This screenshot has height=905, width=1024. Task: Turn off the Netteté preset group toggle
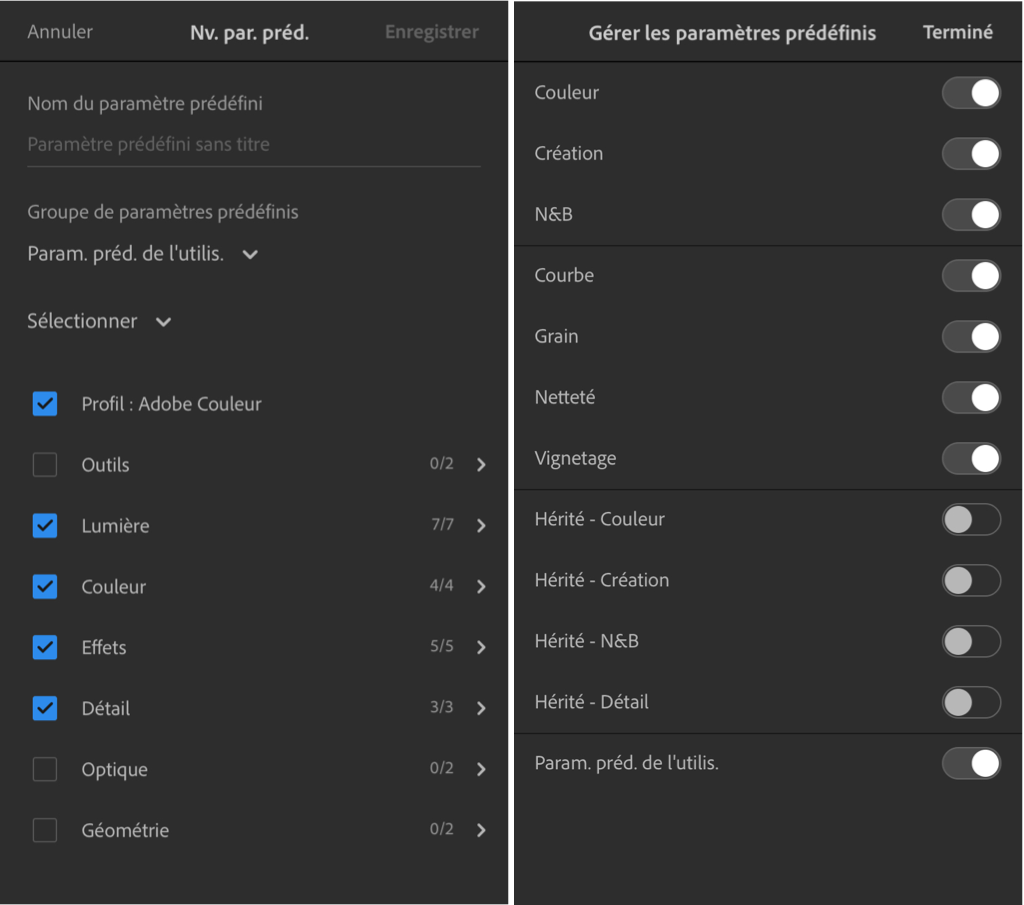(971, 397)
